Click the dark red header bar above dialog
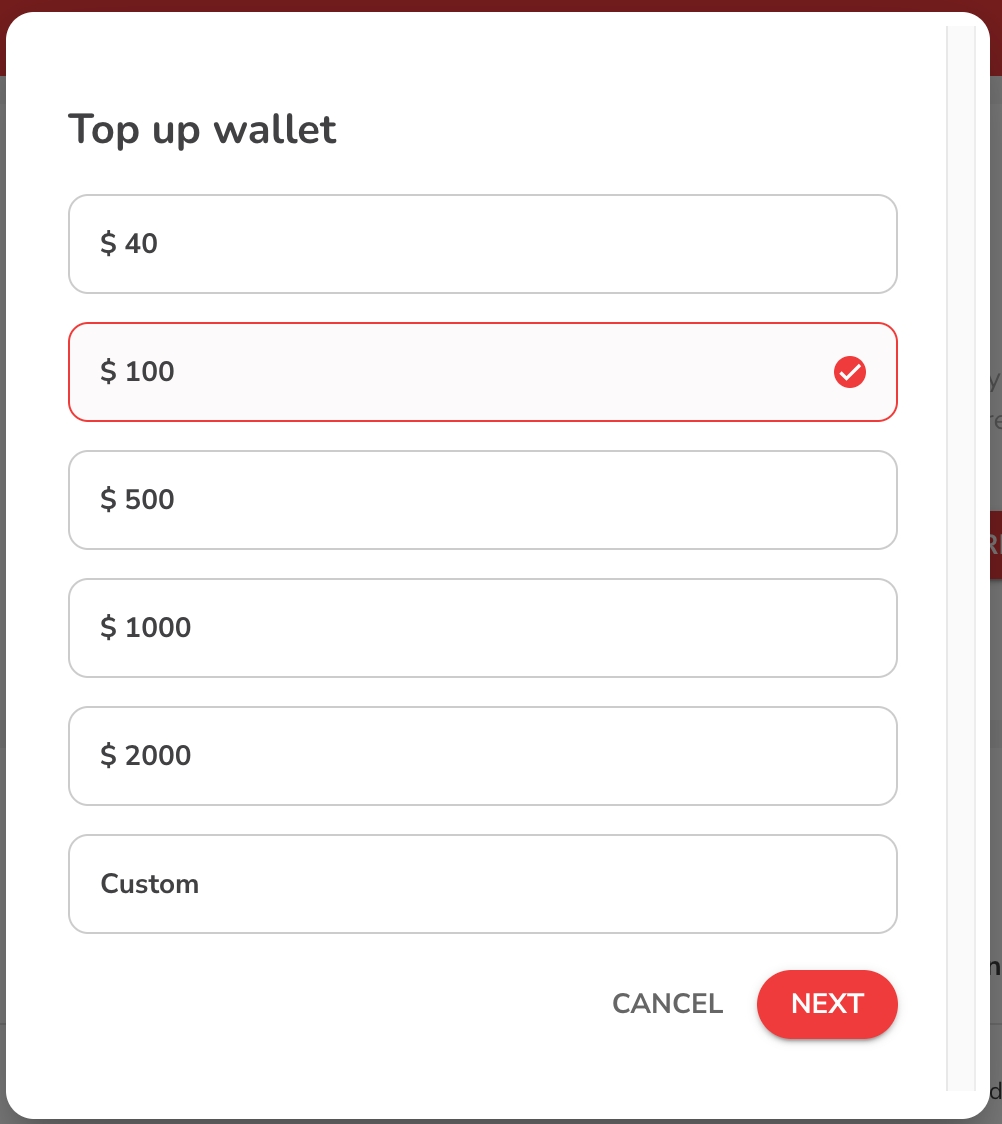 [500, 5]
